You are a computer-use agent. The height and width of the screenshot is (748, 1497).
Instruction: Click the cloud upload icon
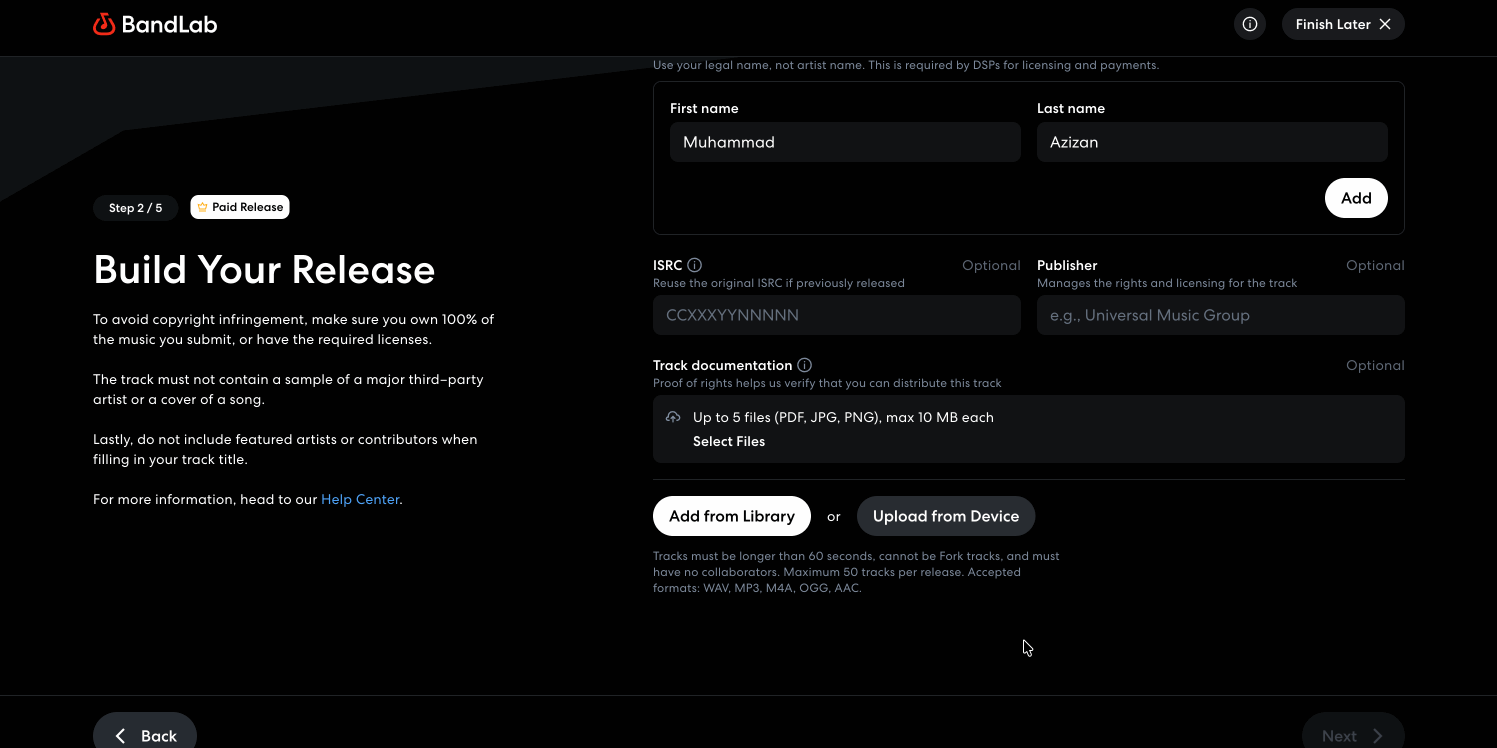tap(673, 417)
